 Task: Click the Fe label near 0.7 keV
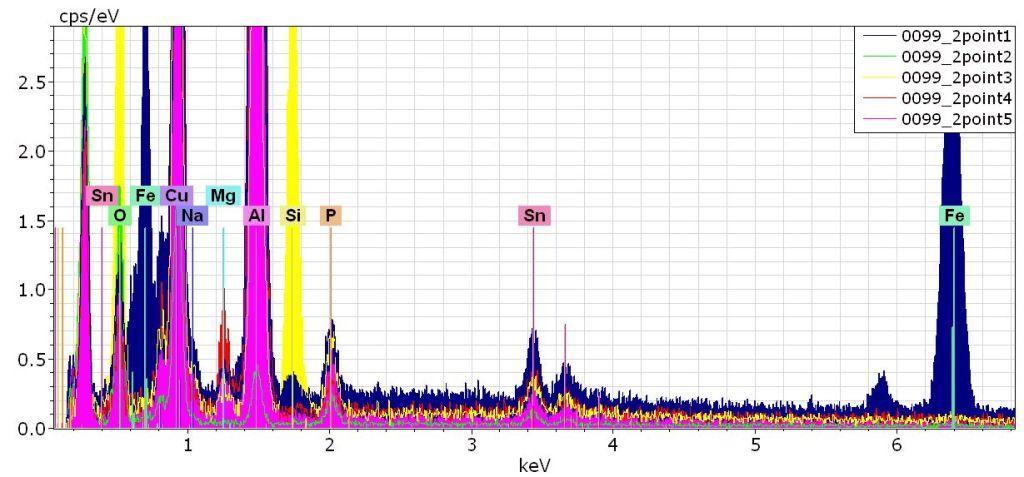[x=145, y=195]
